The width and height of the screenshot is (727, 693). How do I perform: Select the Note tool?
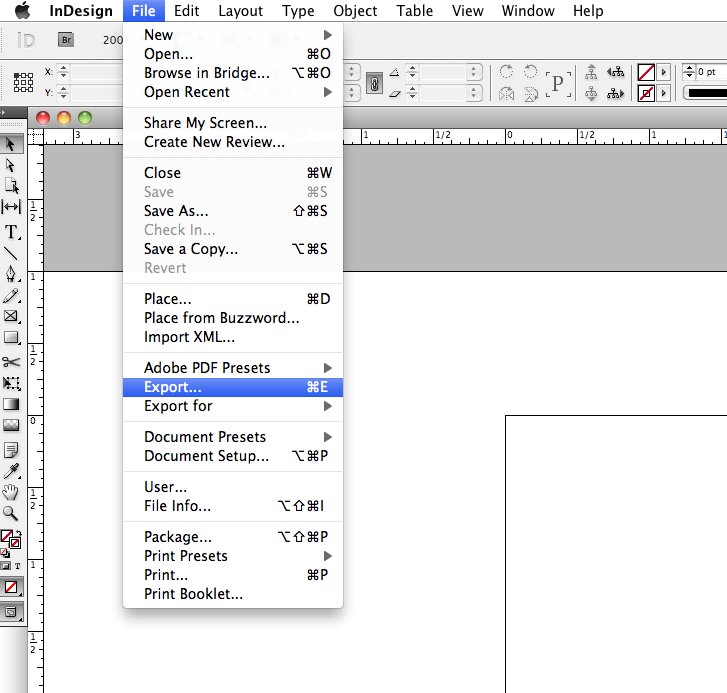tap(11, 450)
